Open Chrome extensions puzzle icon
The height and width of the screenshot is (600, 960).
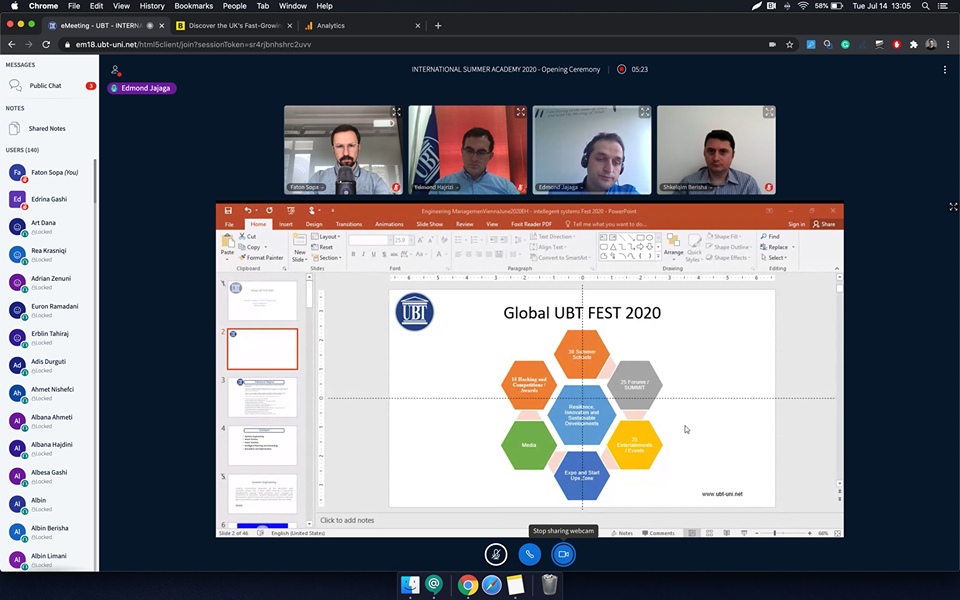pyautogui.click(x=914, y=45)
